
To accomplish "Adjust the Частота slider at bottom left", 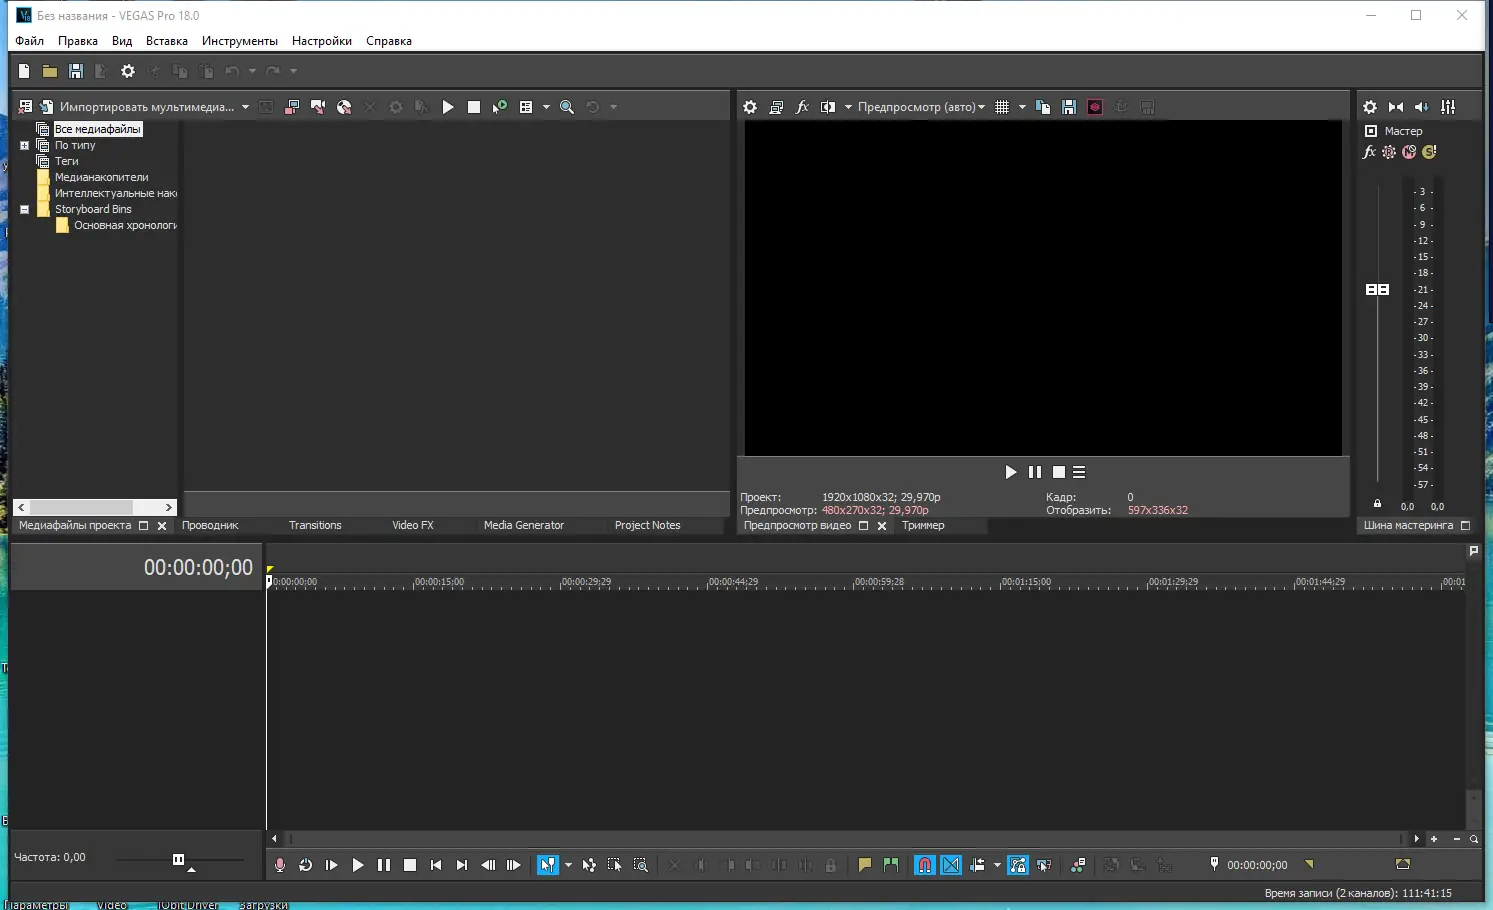I will pyautogui.click(x=177, y=857).
